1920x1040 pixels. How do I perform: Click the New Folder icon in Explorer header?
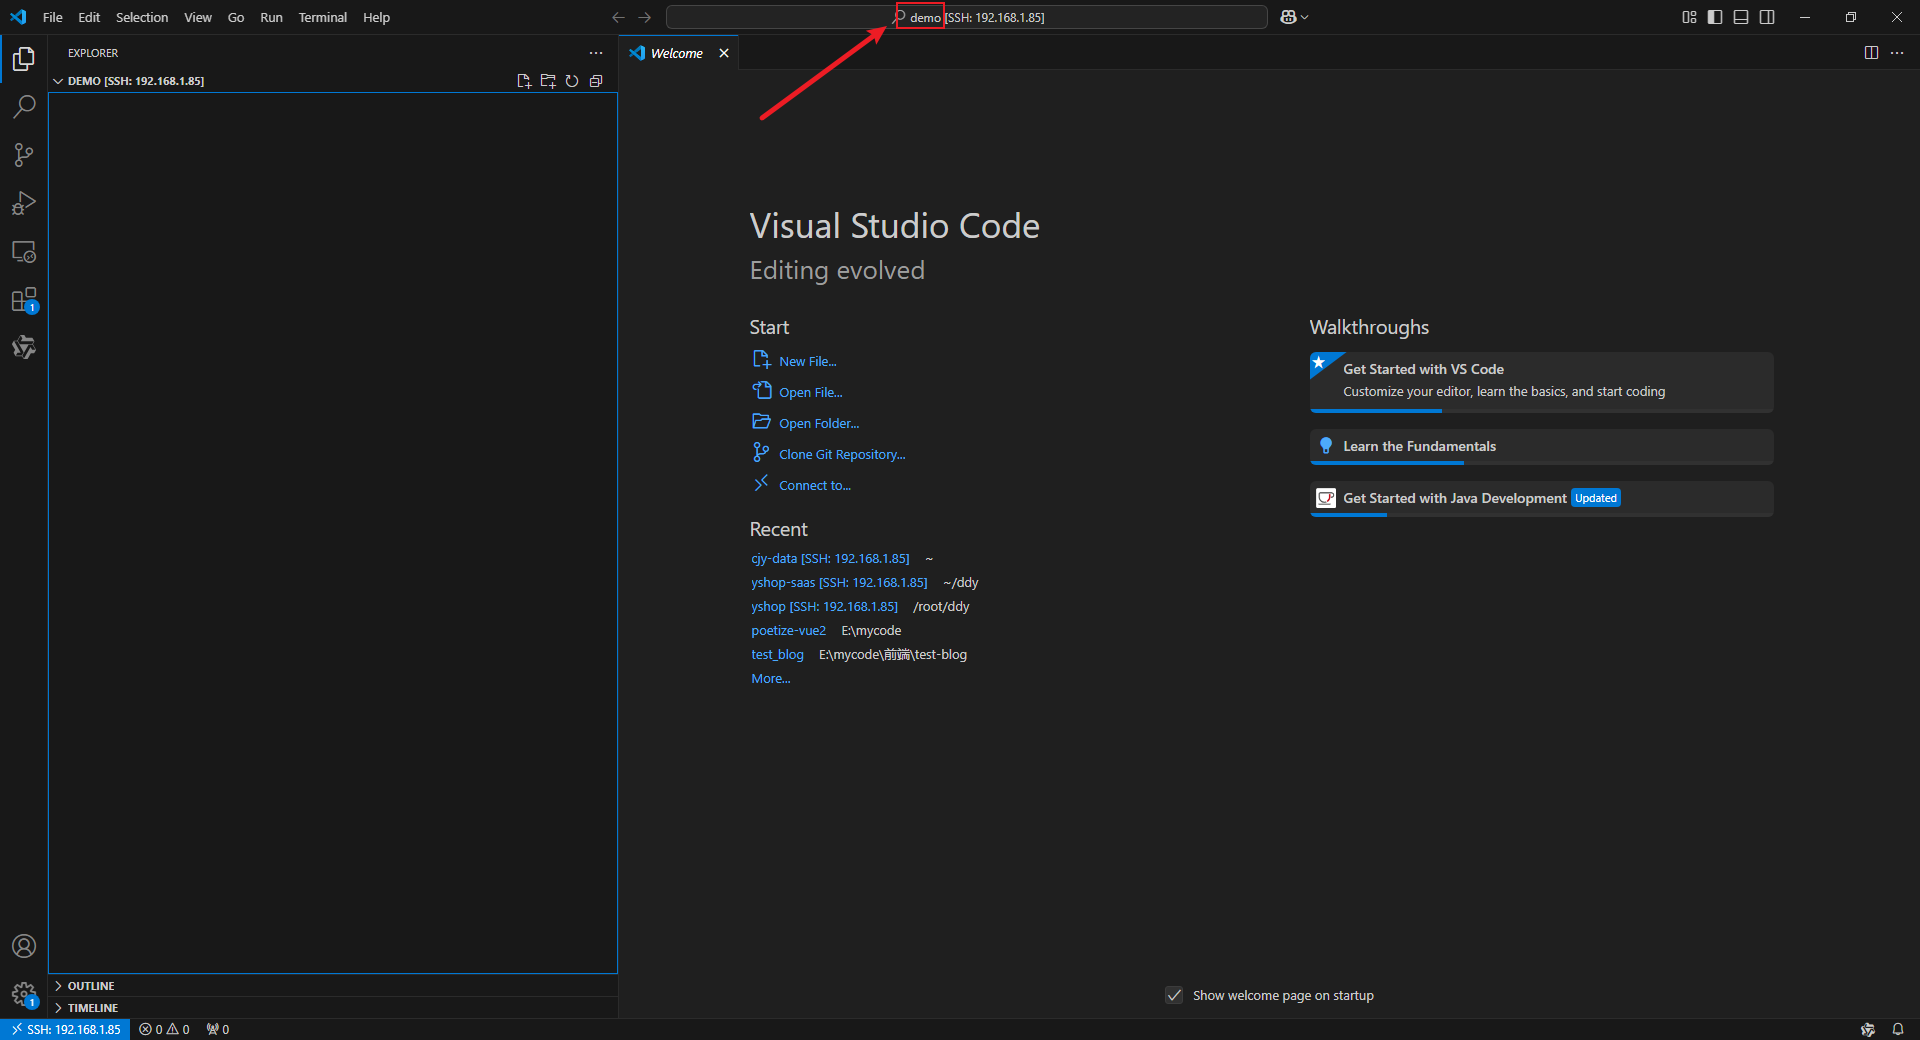point(548,81)
